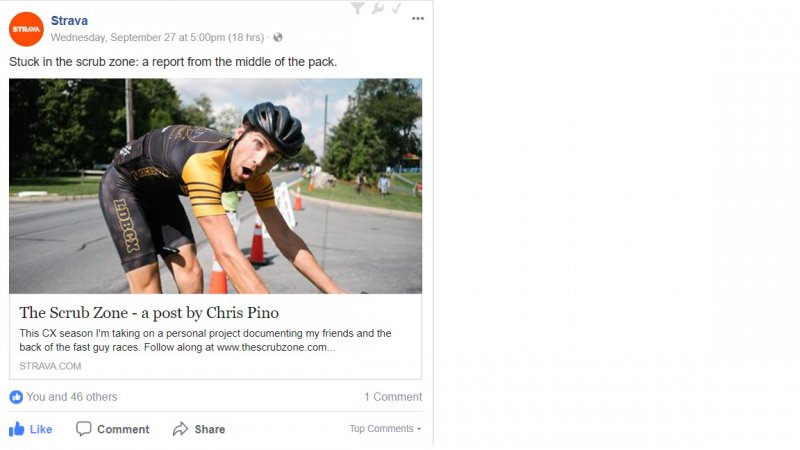Open the post options three-dot menu
Screen dimensions: 800x450
417,19
